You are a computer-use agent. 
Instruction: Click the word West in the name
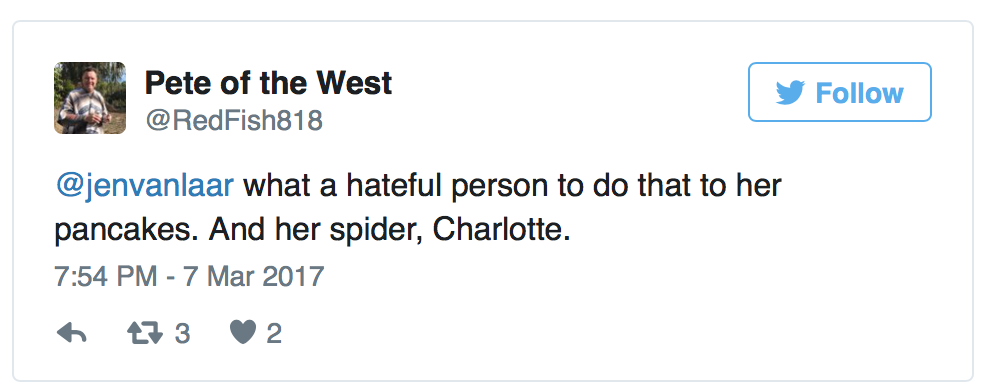[354, 82]
